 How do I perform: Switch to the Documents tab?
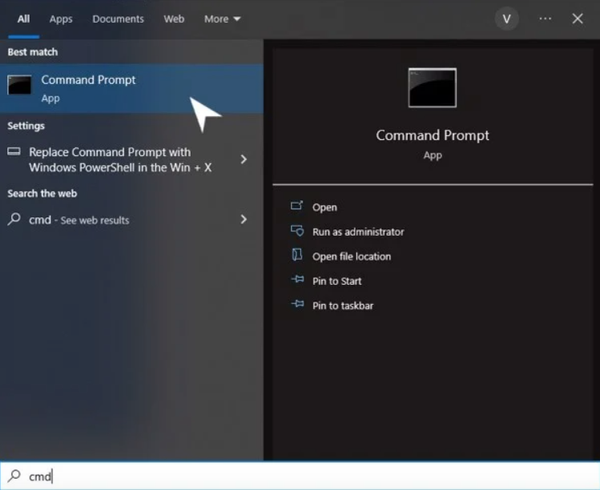(118, 19)
